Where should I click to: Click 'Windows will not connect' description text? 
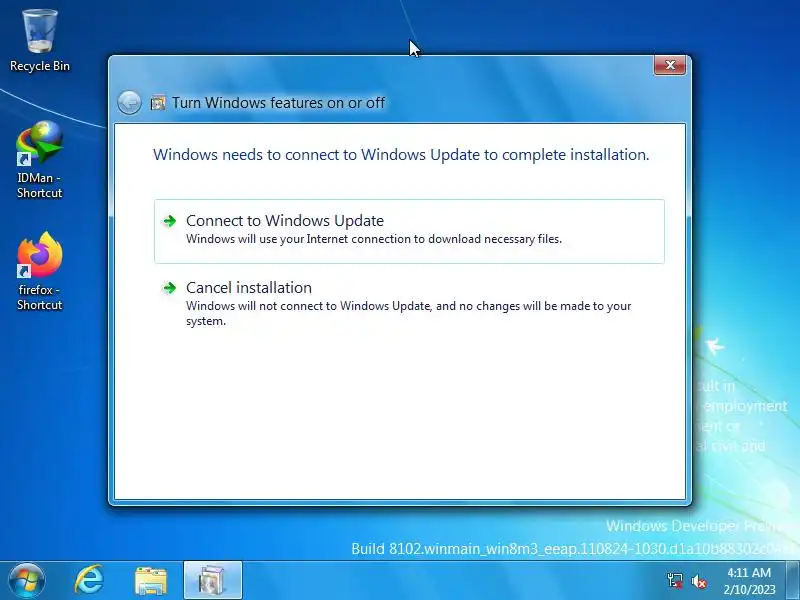[x=409, y=313]
